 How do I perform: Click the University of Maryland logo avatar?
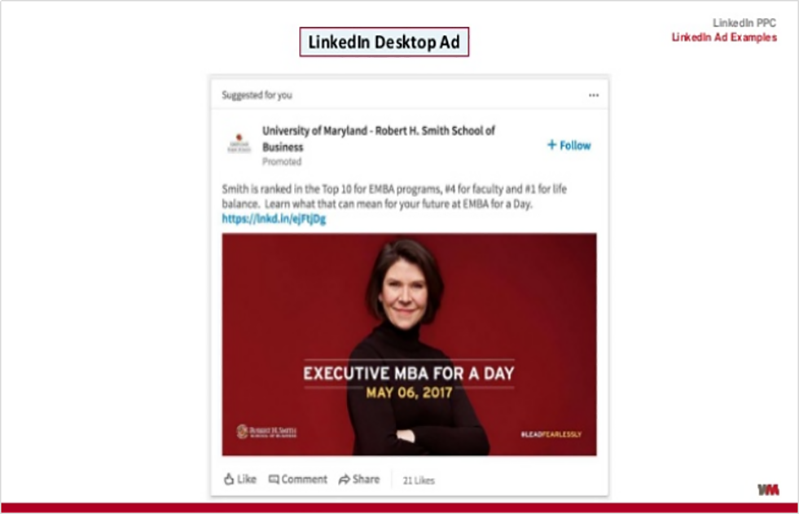pyautogui.click(x=239, y=143)
